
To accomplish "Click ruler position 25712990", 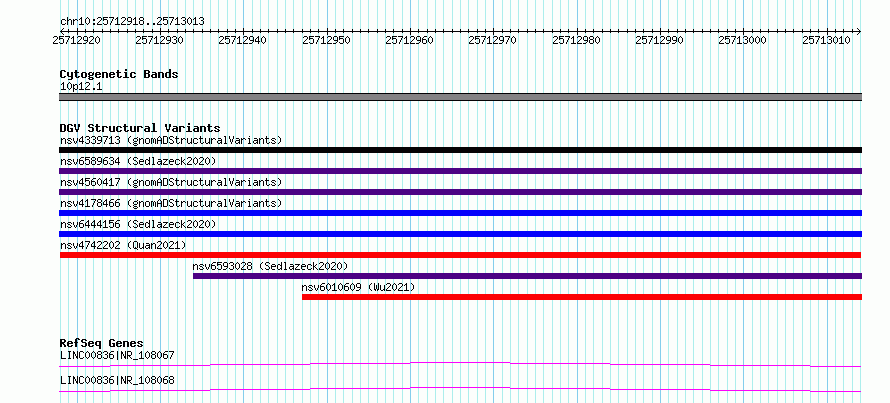I will click(660, 40).
